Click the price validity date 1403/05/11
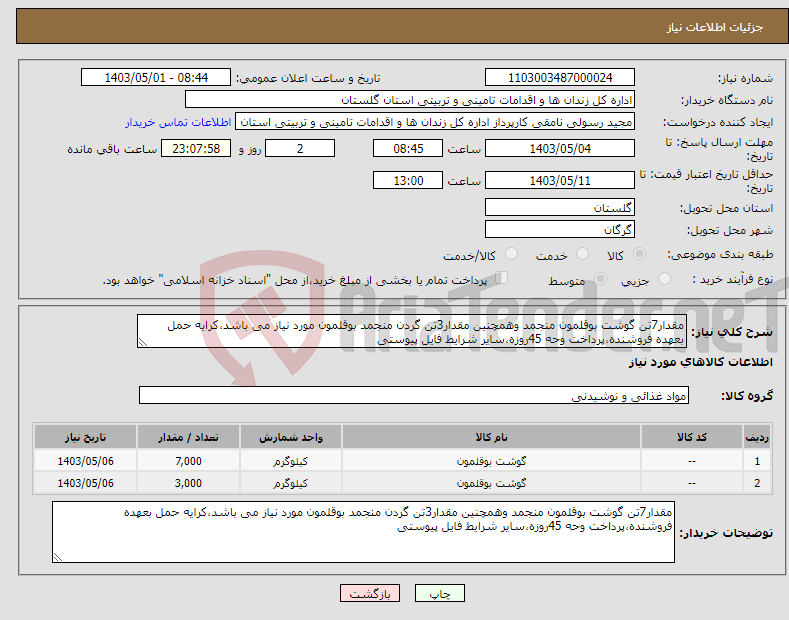789x620 pixels. (x=560, y=180)
